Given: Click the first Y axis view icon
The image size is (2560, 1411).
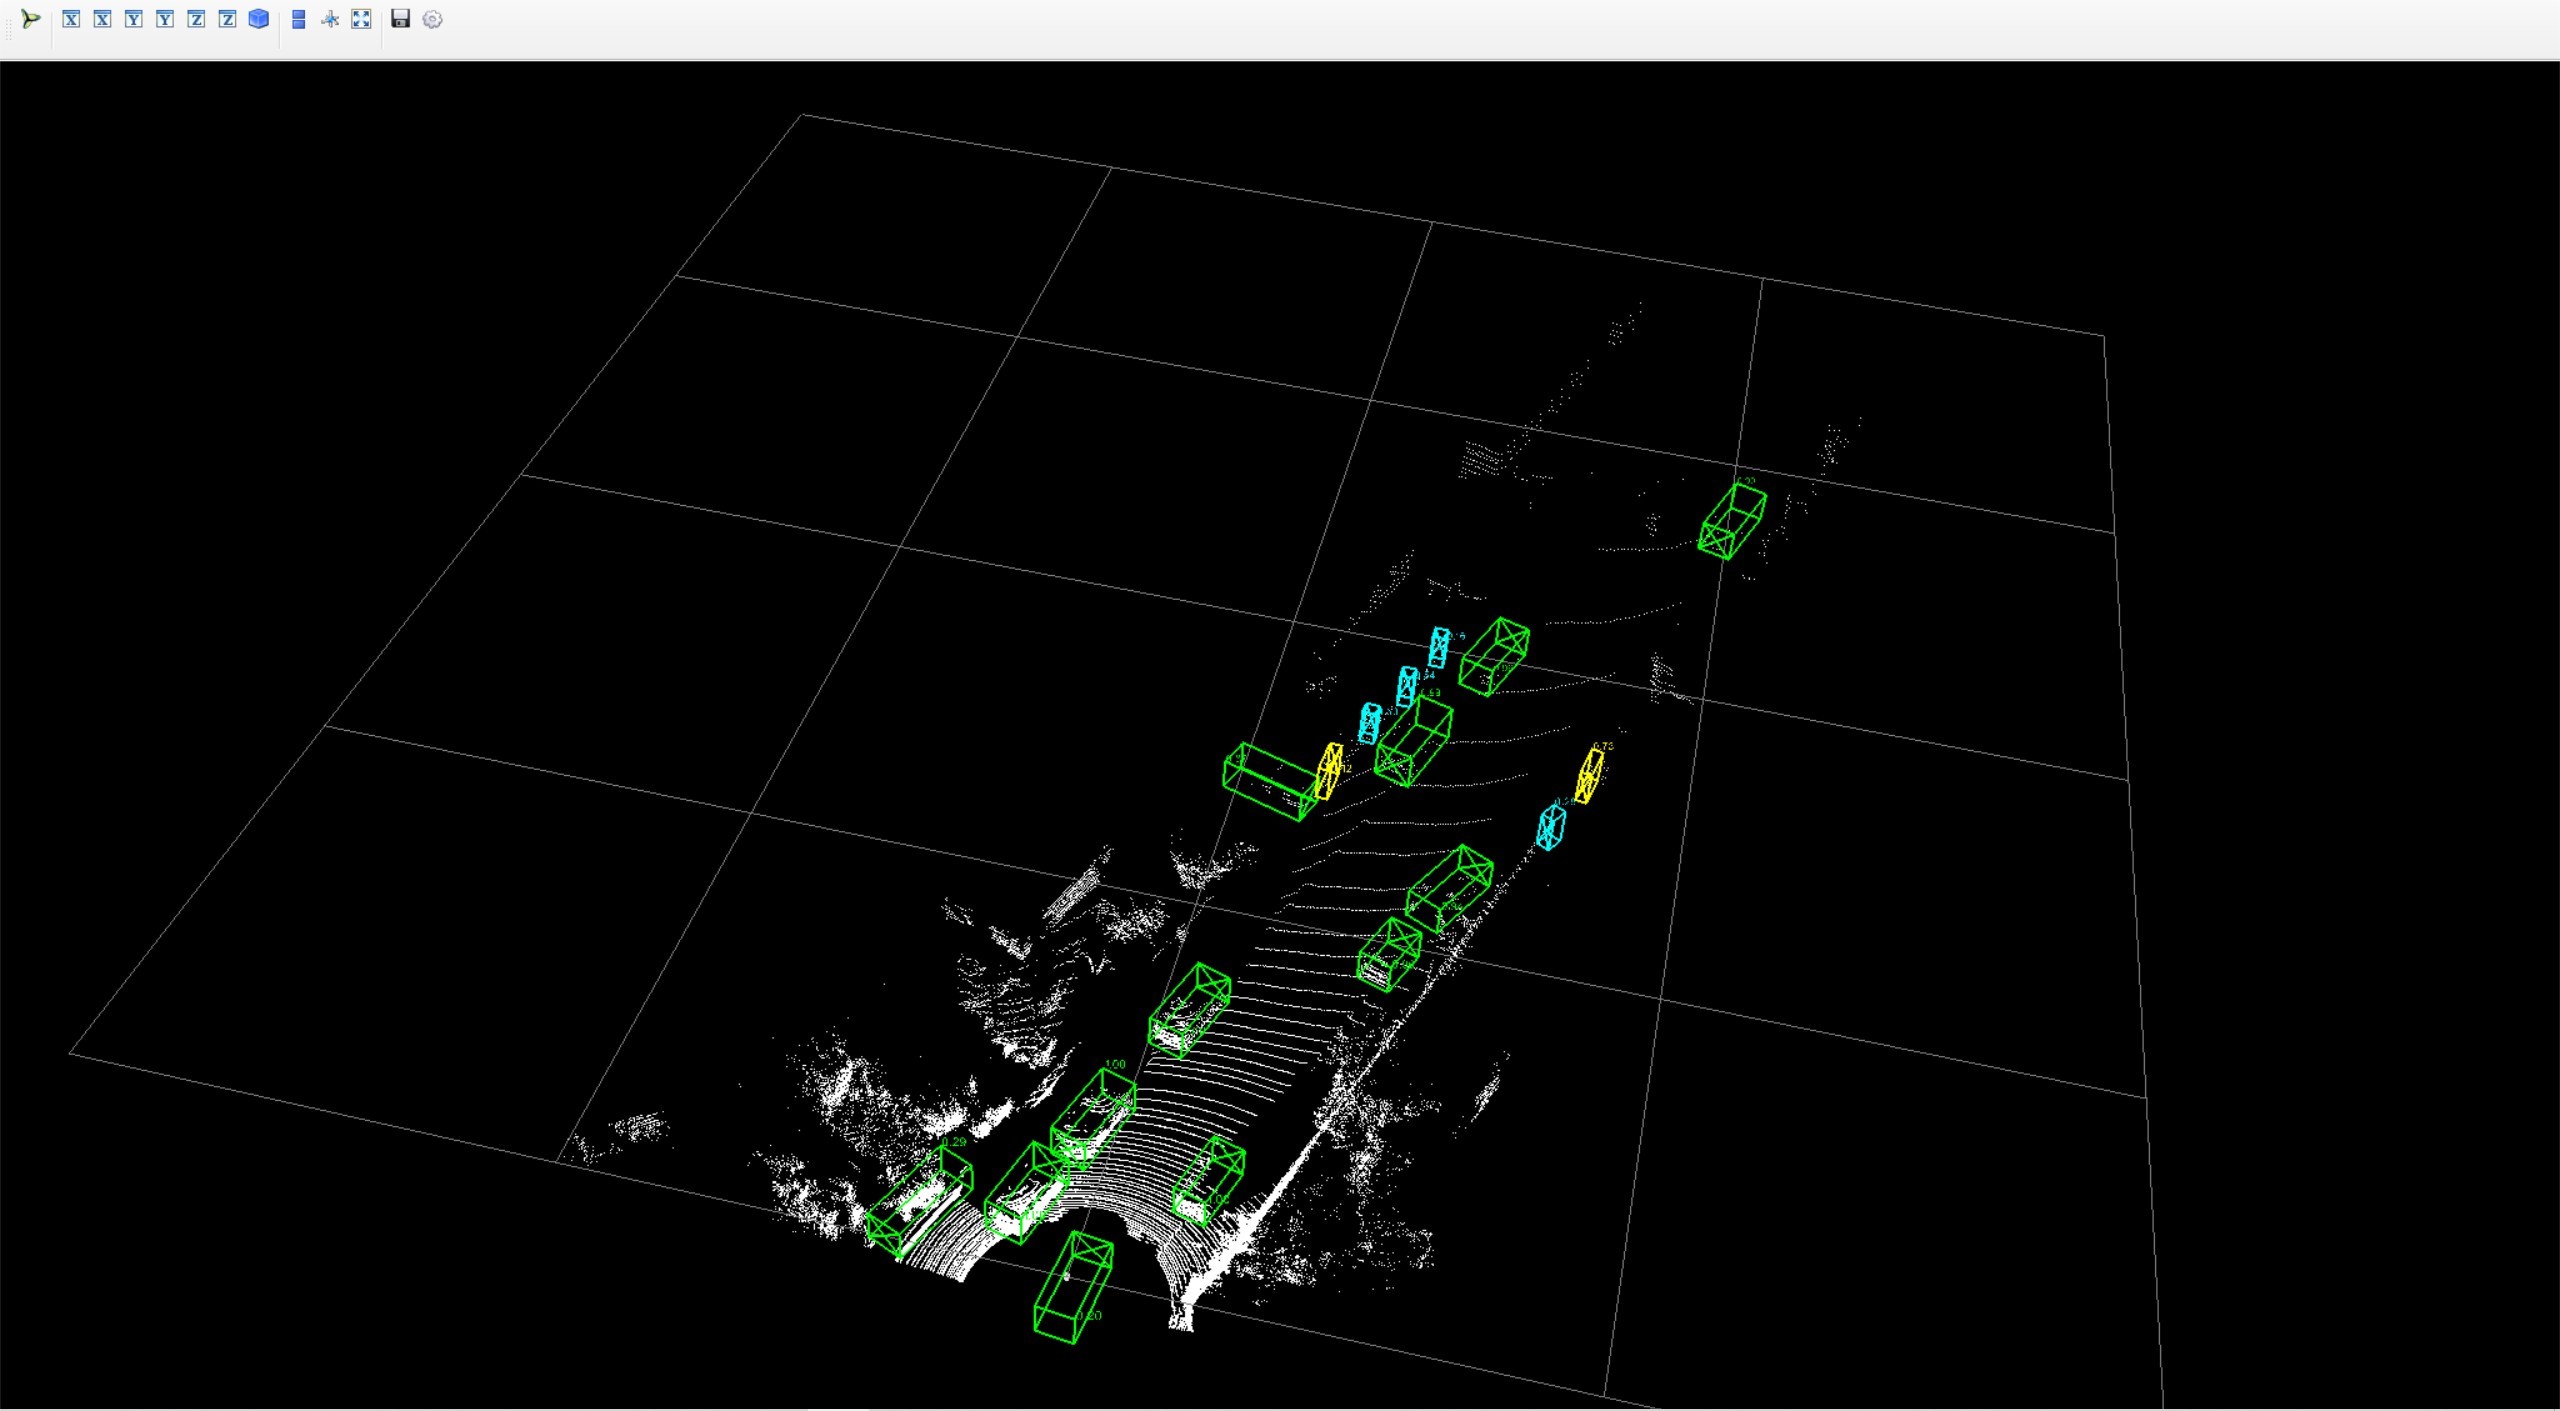Looking at the screenshot, I should (x=134, y=19).
